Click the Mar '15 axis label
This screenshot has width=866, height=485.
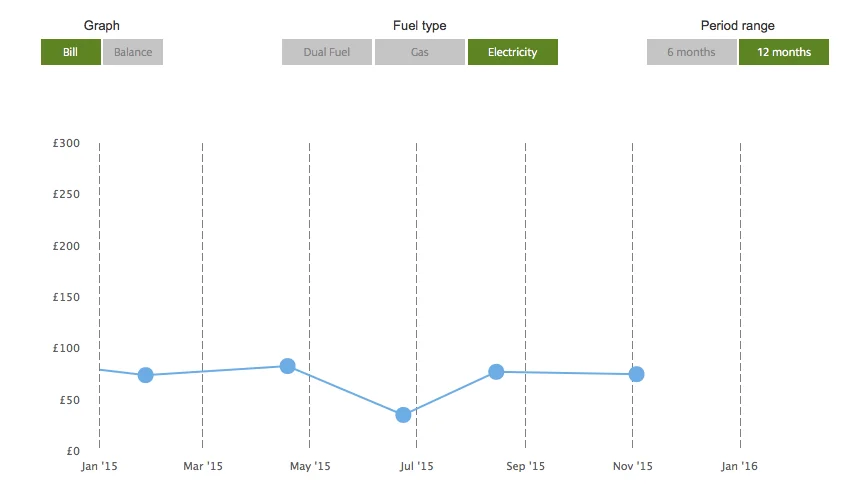[x=203, y=466]
